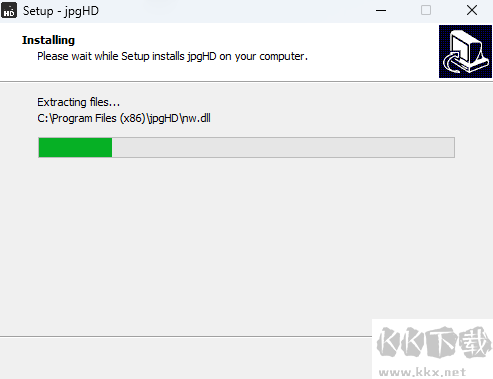Image resolution: width=493 pixels, height=379 pixels.
Task: Click the KK下载 watermark logo
Action: (x=434, y=343)
